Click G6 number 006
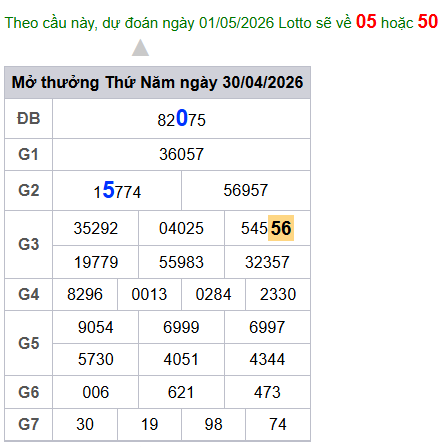This screenshot has width=441, height=447. pyautogui.click(x=96, y=392)
